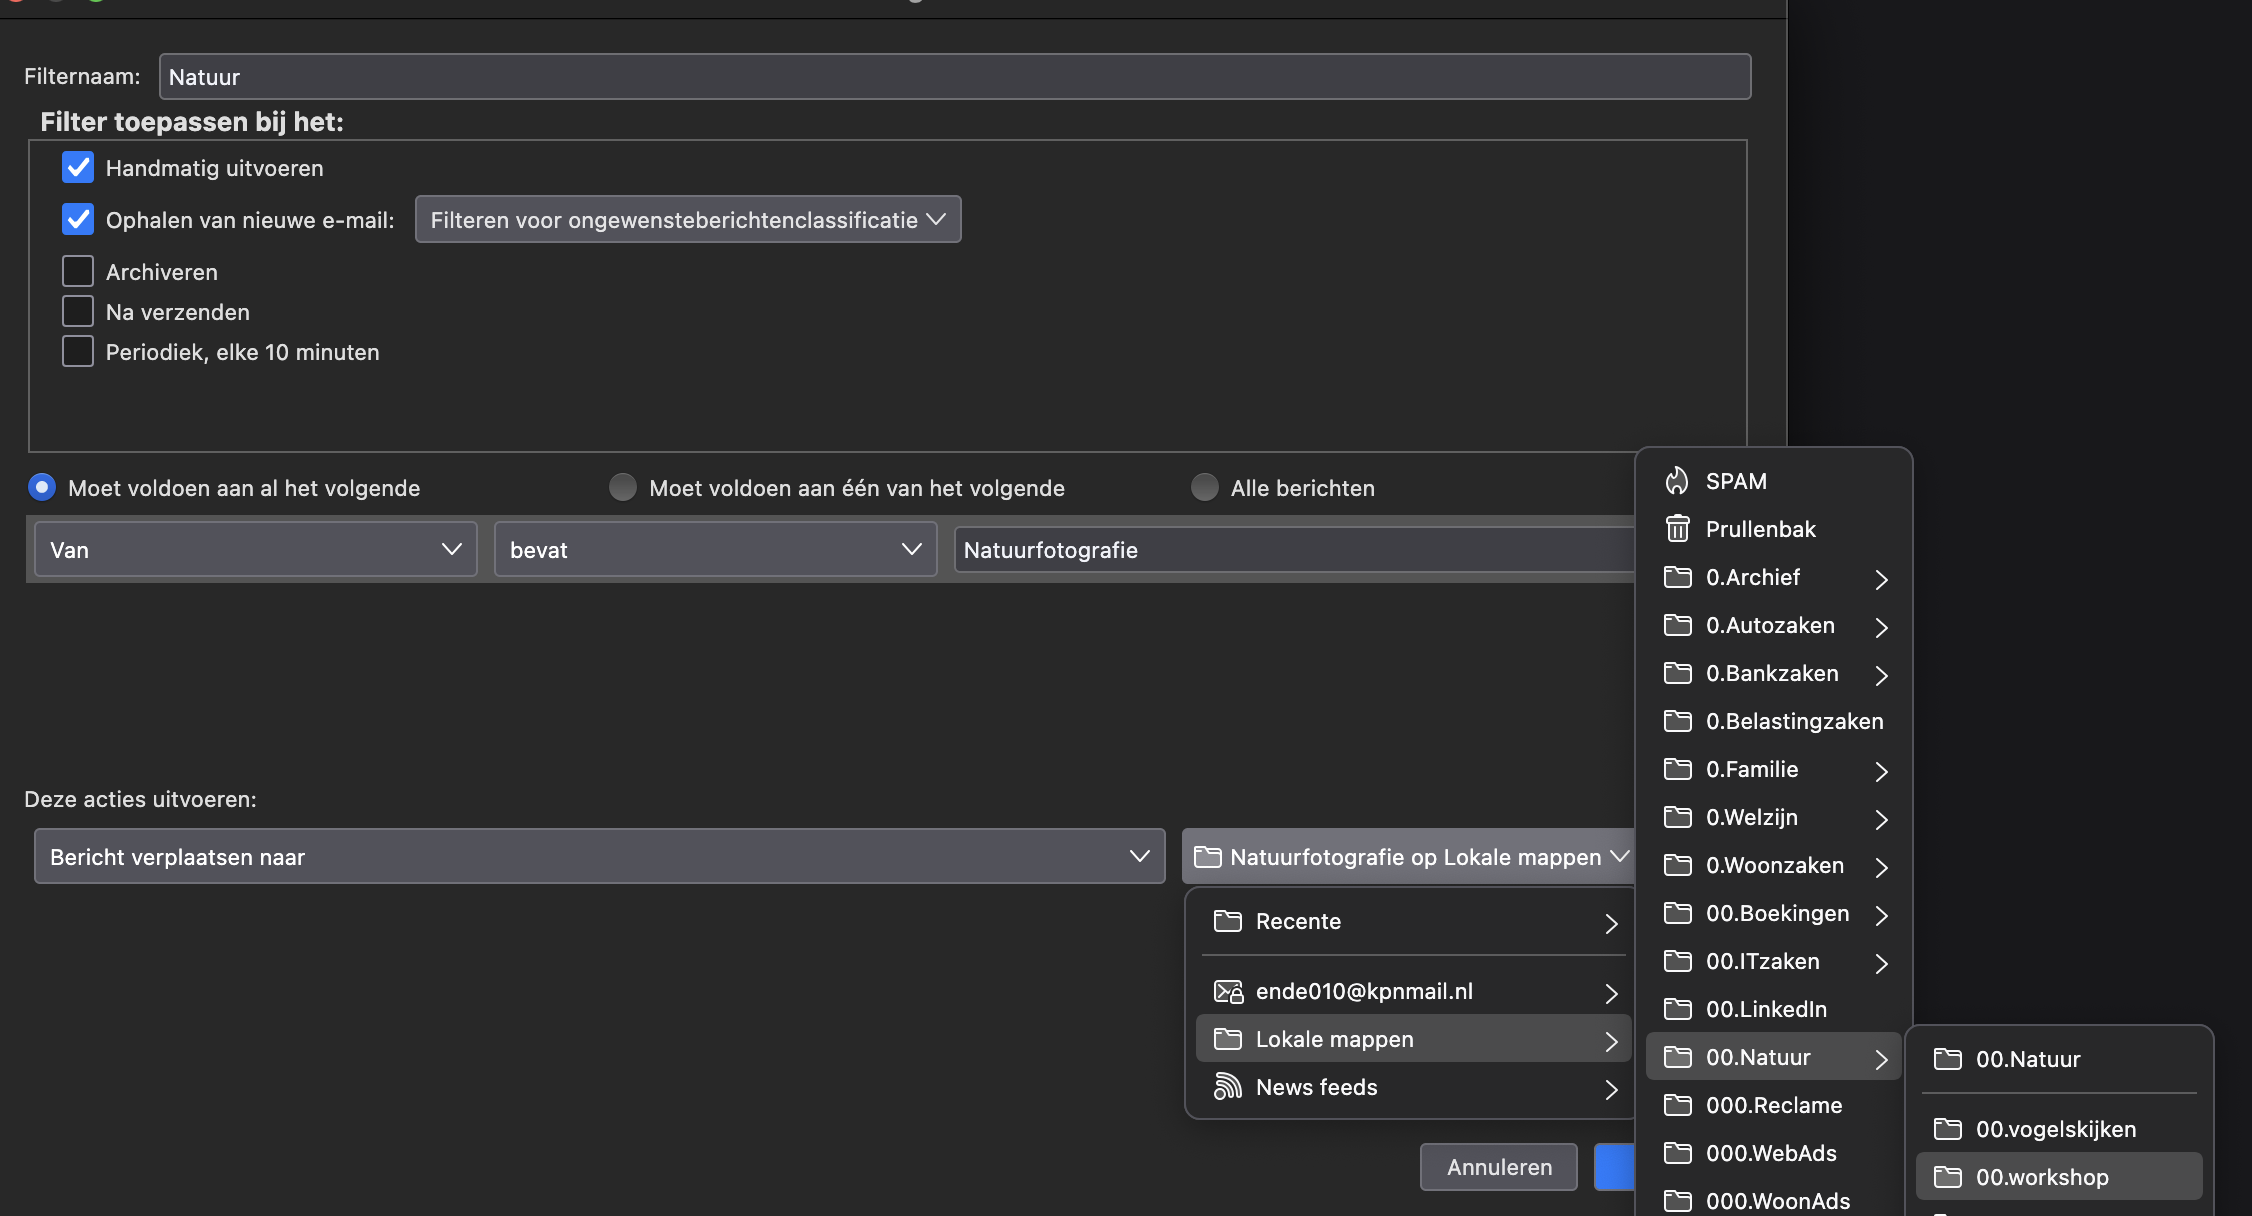Click the ende010@kpnmail.nl account mail icon

(1227, 991)
